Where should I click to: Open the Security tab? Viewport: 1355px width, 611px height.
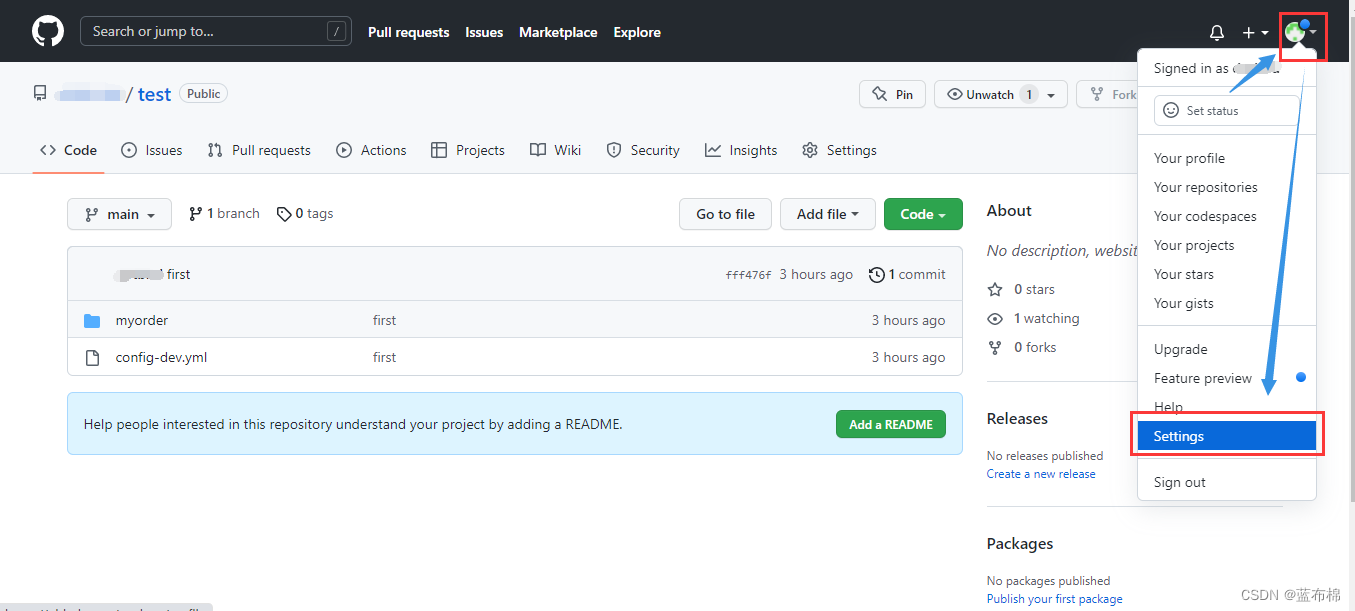[x=643, y=150]
